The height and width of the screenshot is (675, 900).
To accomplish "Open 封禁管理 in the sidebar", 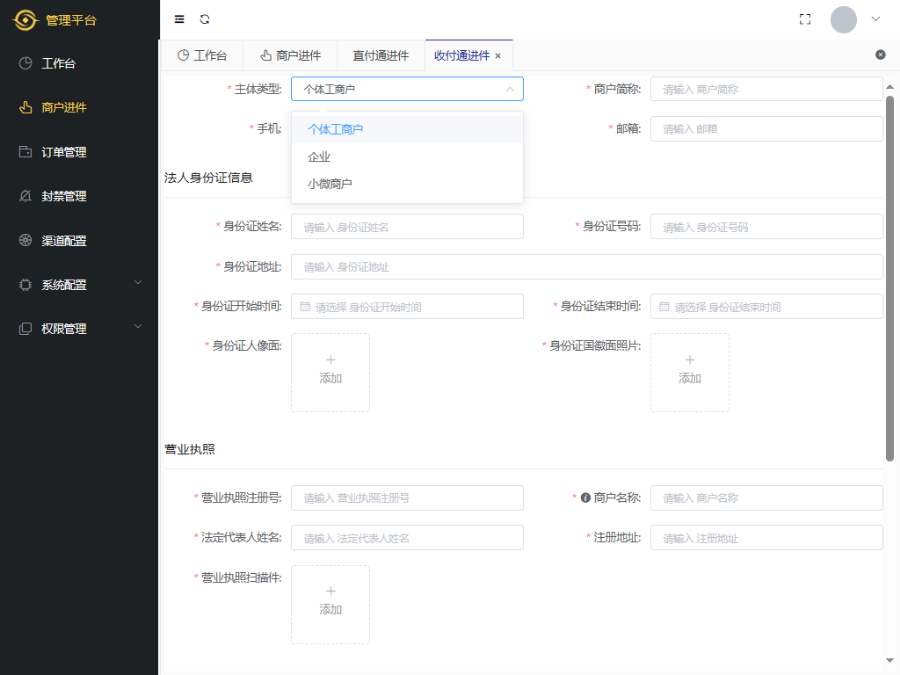I will (79, 196).
